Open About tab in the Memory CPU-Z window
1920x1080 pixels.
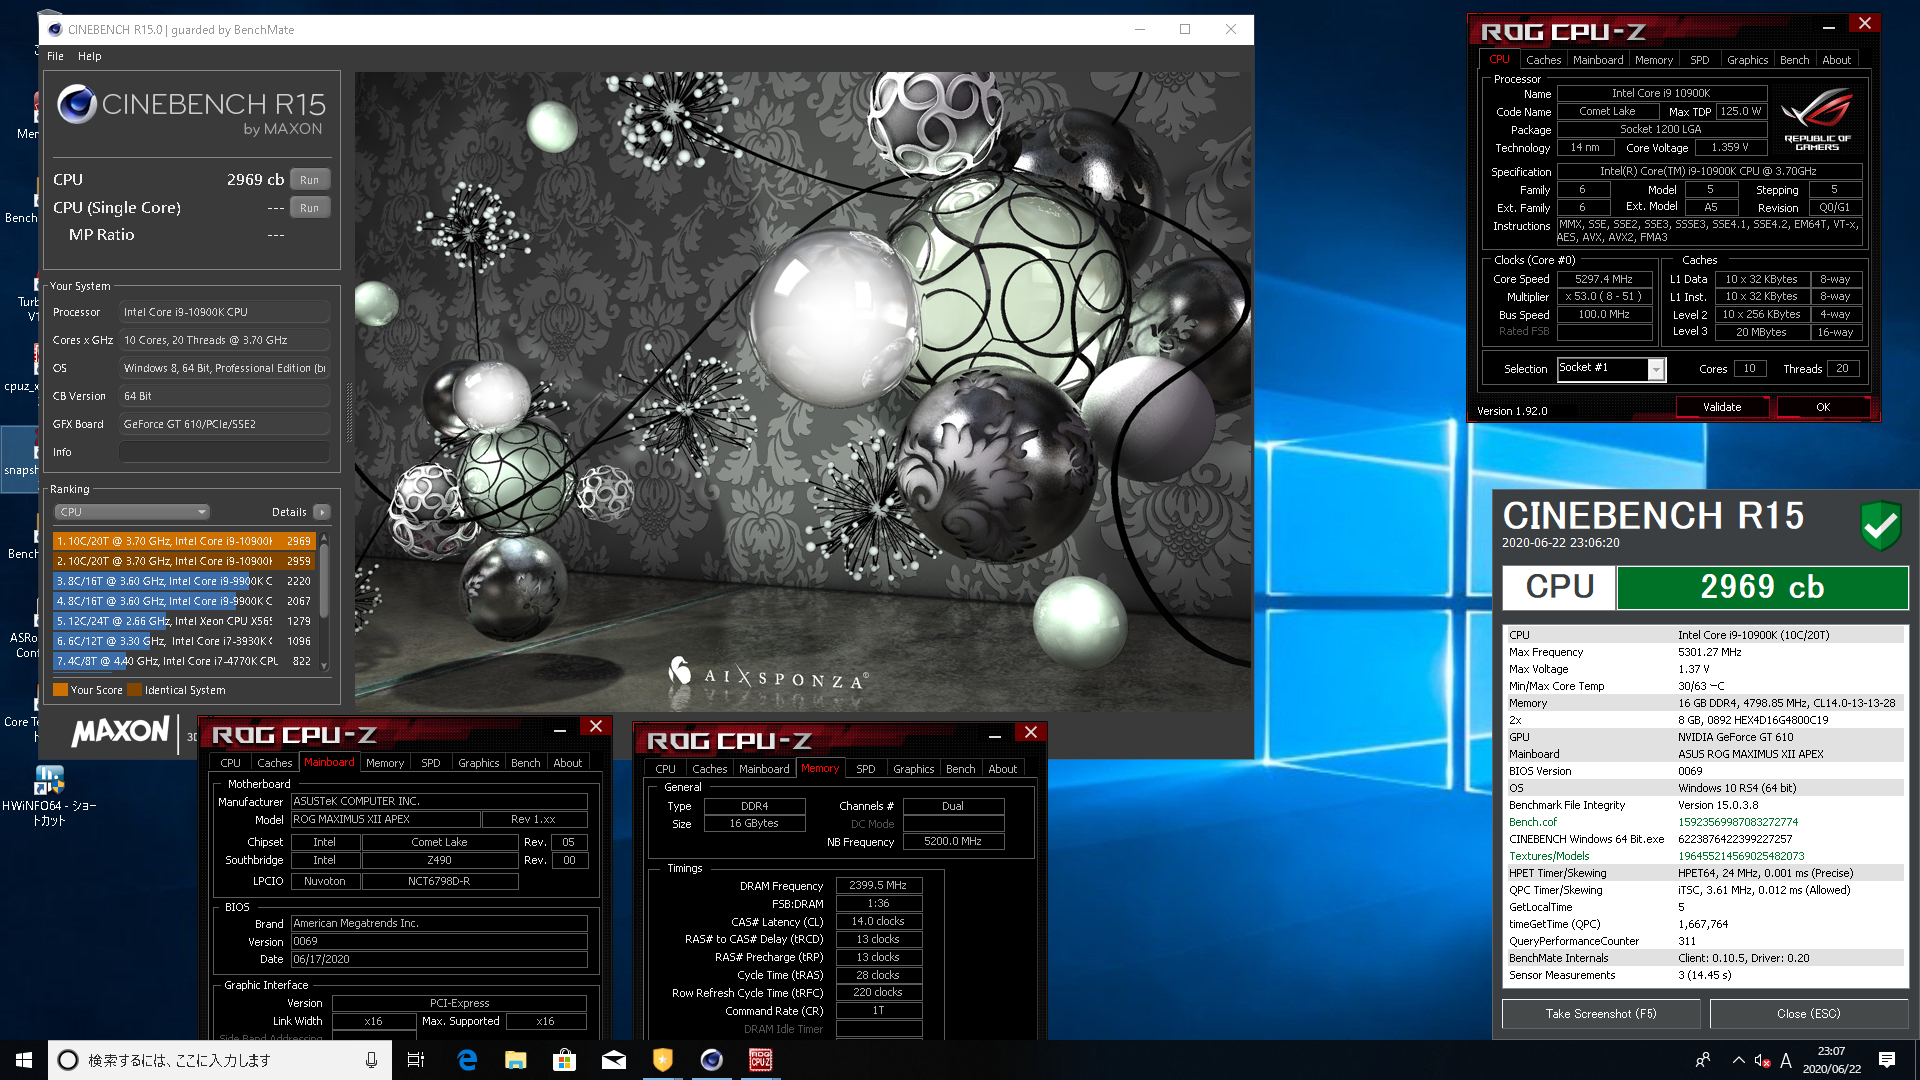click(1002, 769)
